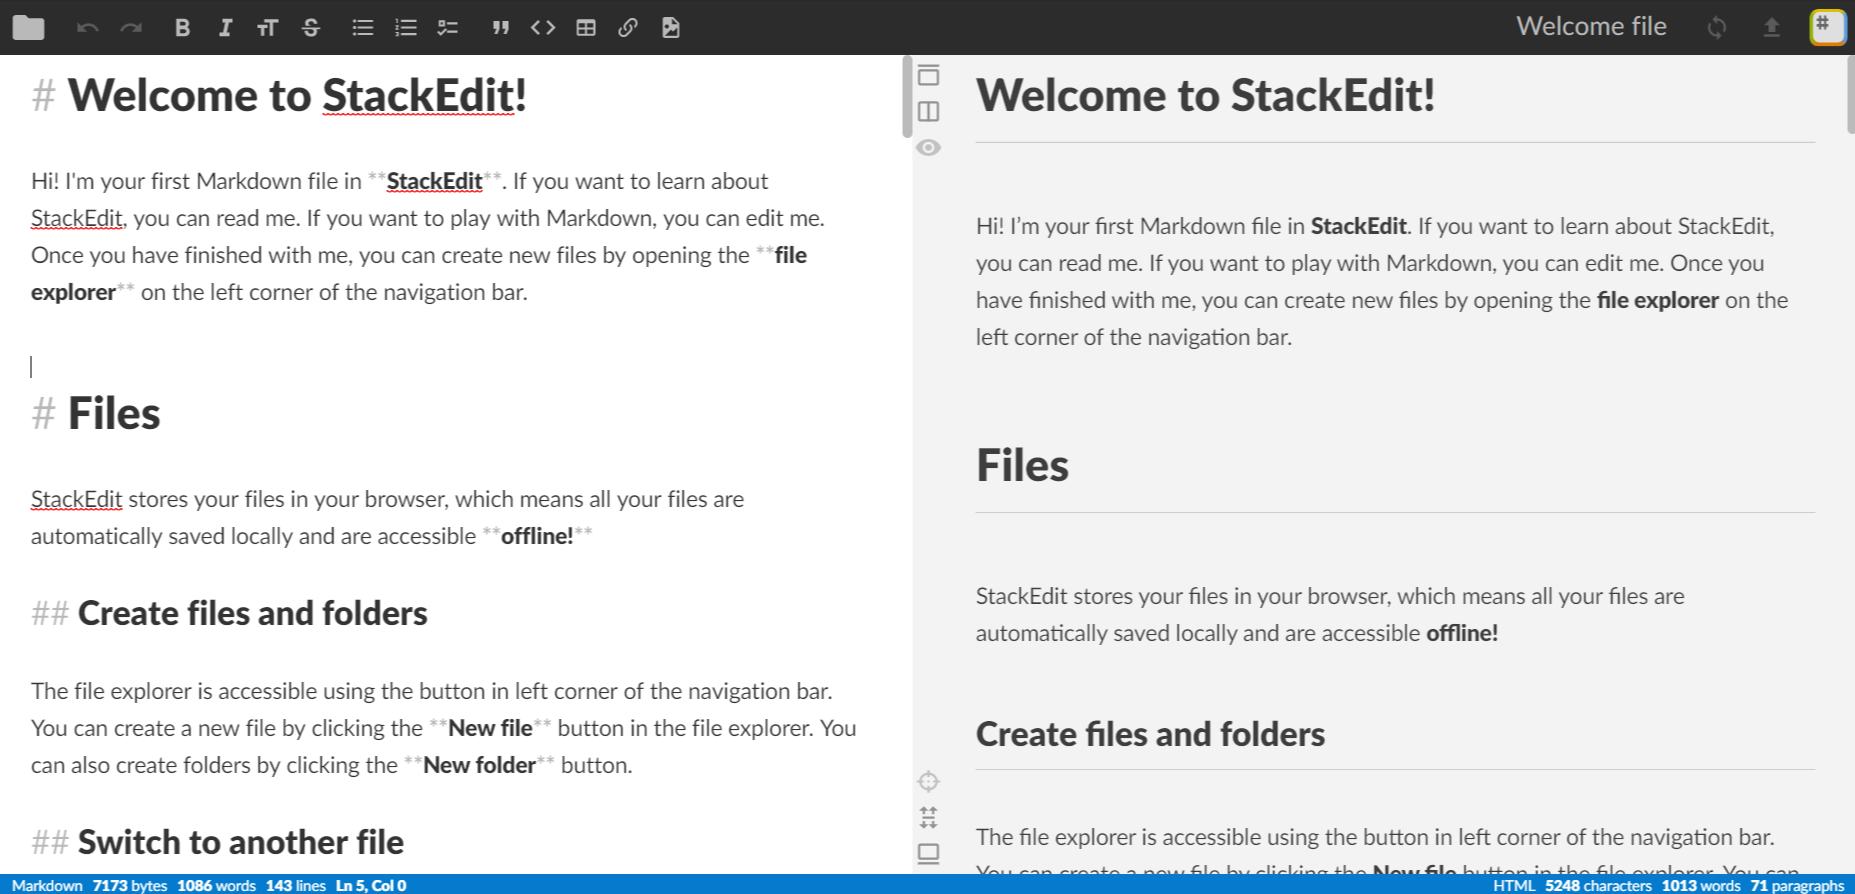The height and width of the screenshot is (894, 1855).
Task: Click bold "New folder" text in editor
Action: coord(479,765)
